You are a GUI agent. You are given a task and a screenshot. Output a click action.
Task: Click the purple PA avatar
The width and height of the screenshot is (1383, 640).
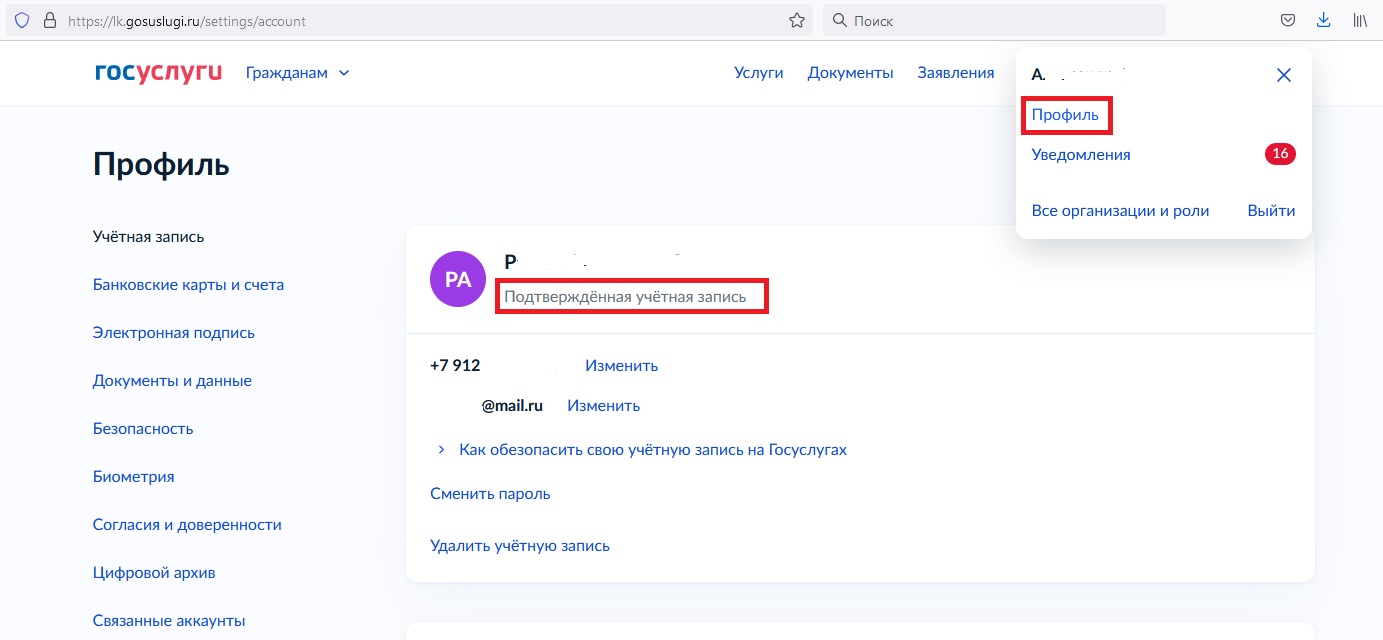click(x=457, y=279)
